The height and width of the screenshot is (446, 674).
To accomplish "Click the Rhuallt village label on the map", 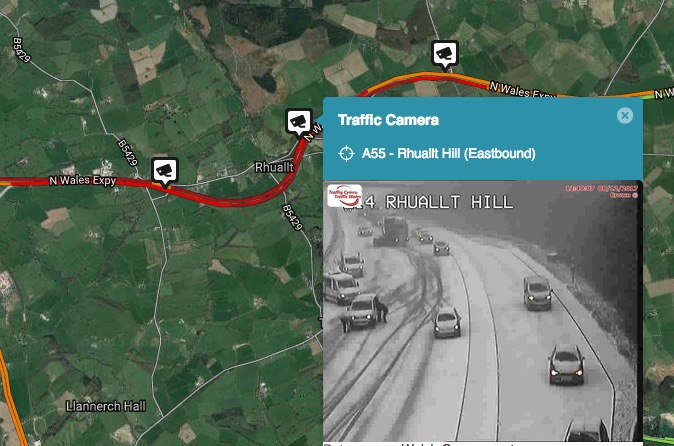I will (x=274, y=167).
